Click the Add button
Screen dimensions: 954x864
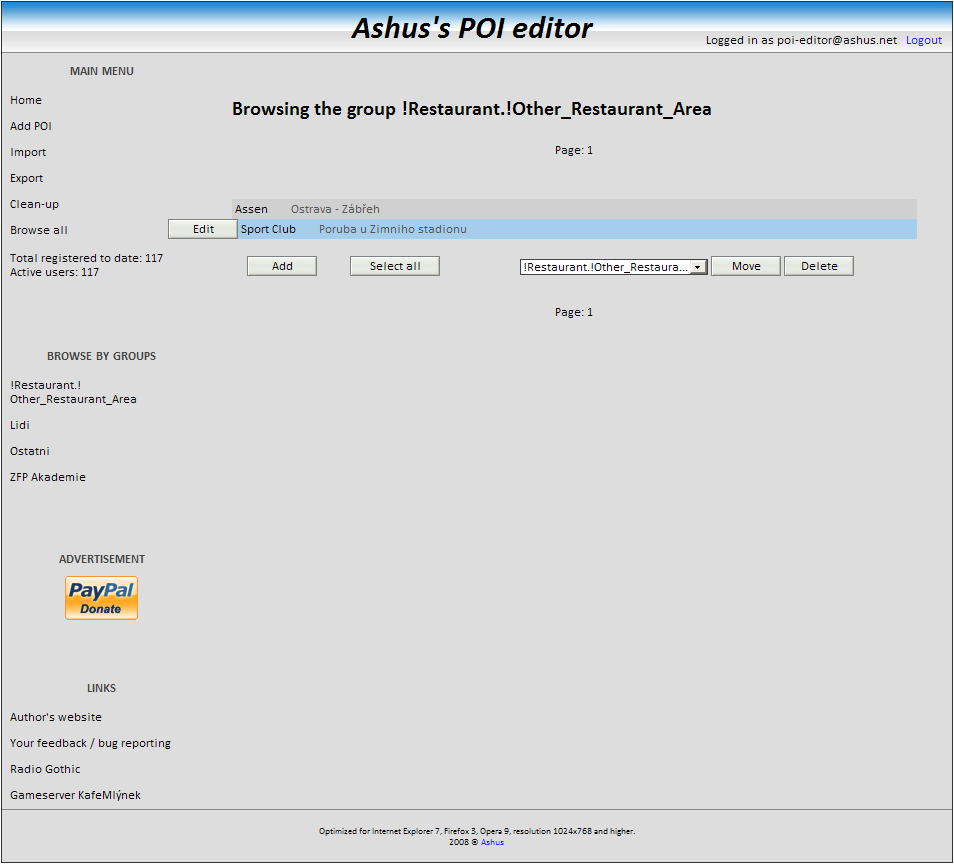pos(282,266)
